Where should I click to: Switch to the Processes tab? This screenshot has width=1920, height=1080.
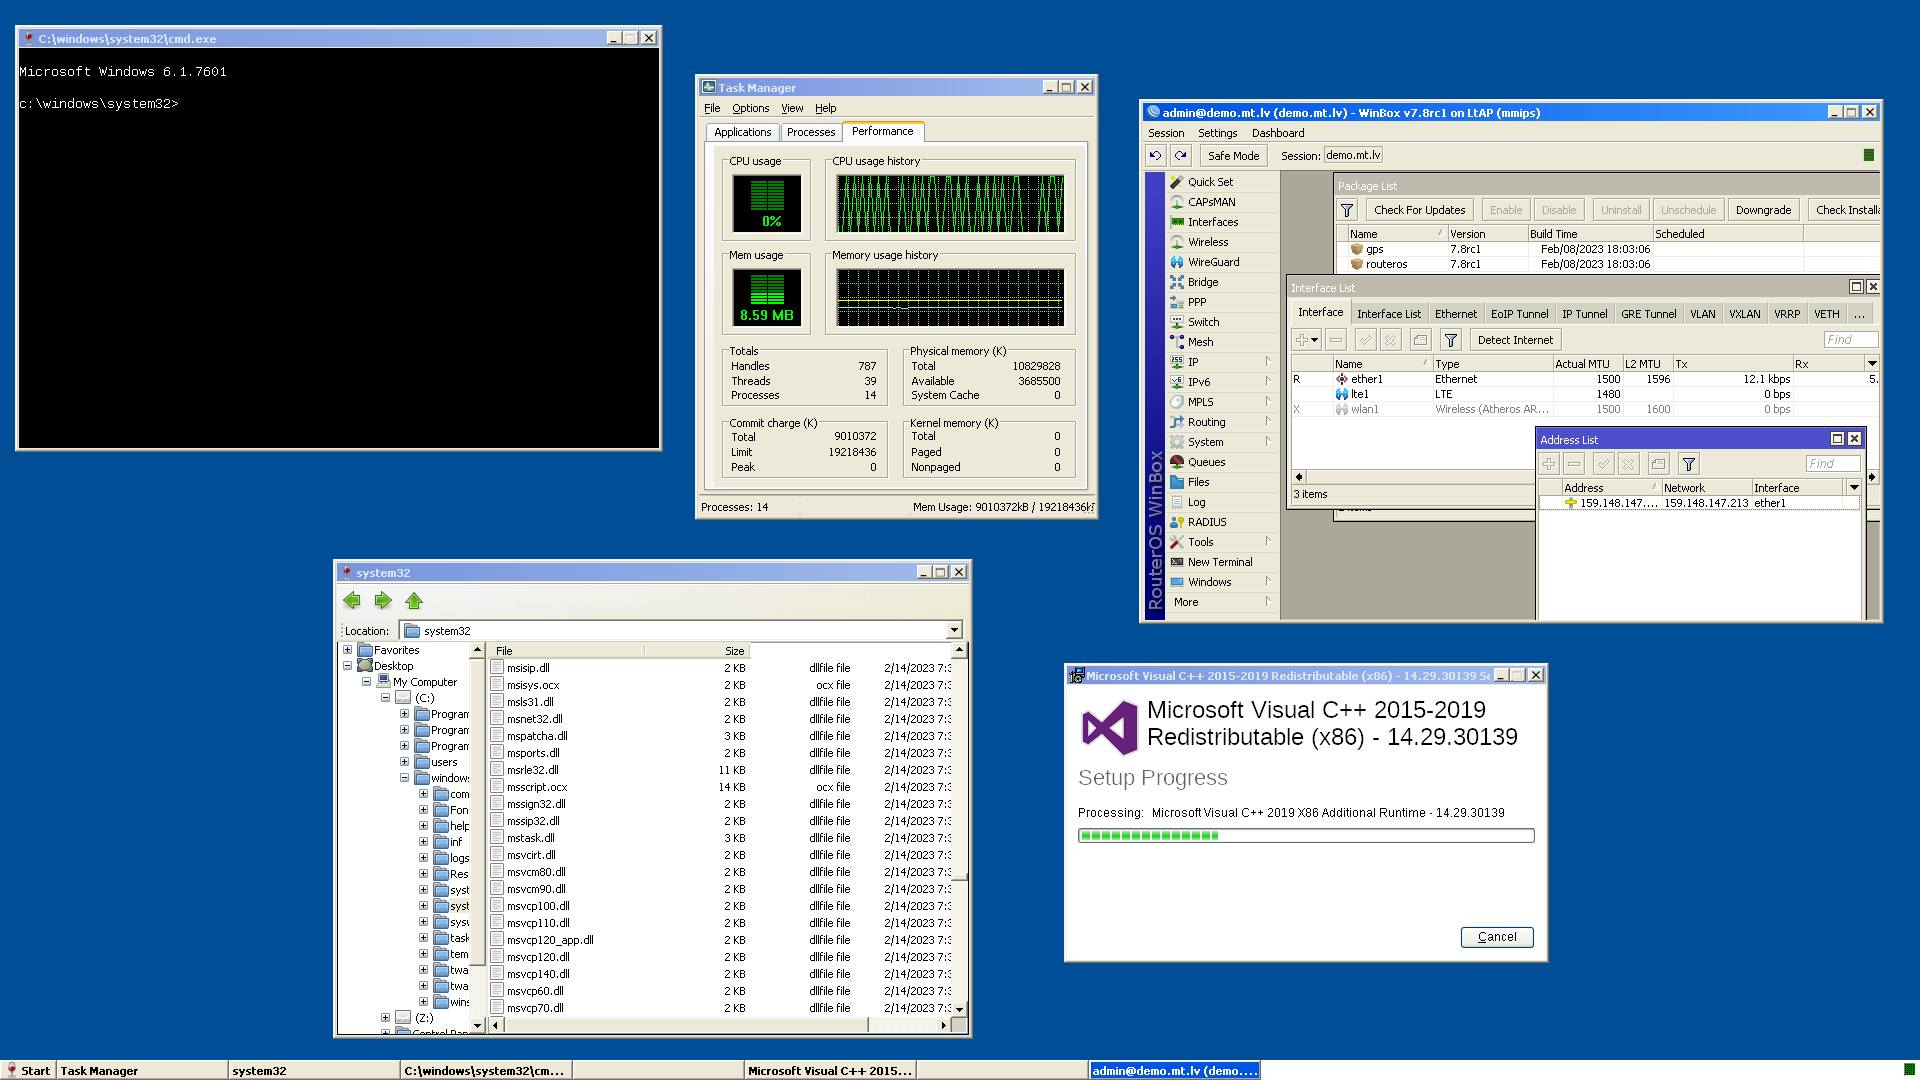[x=810, y=132]
